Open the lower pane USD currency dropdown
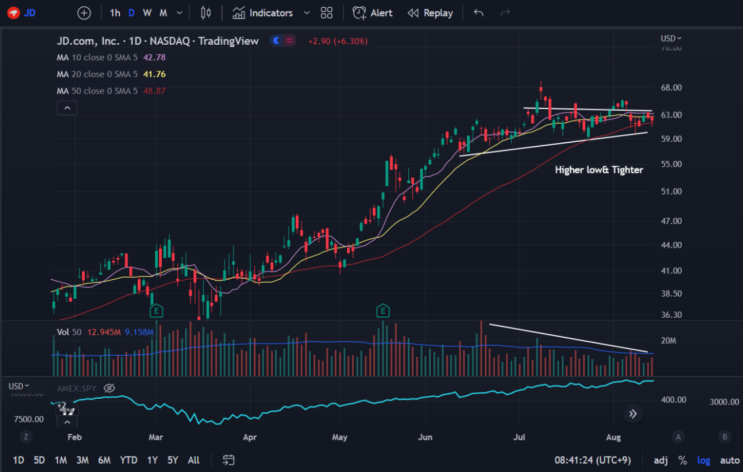 tap(18, 386)
